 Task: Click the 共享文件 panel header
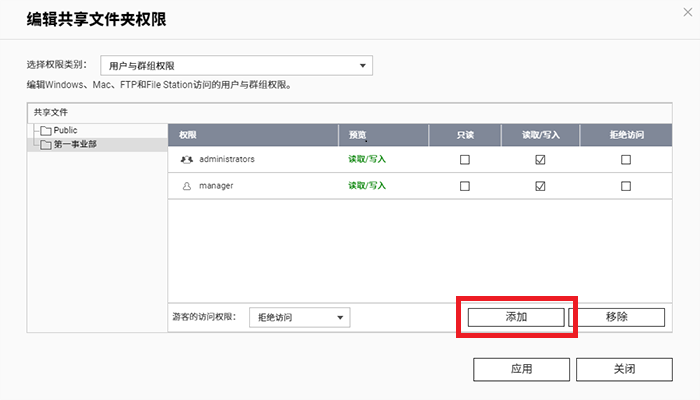[350, 113]
